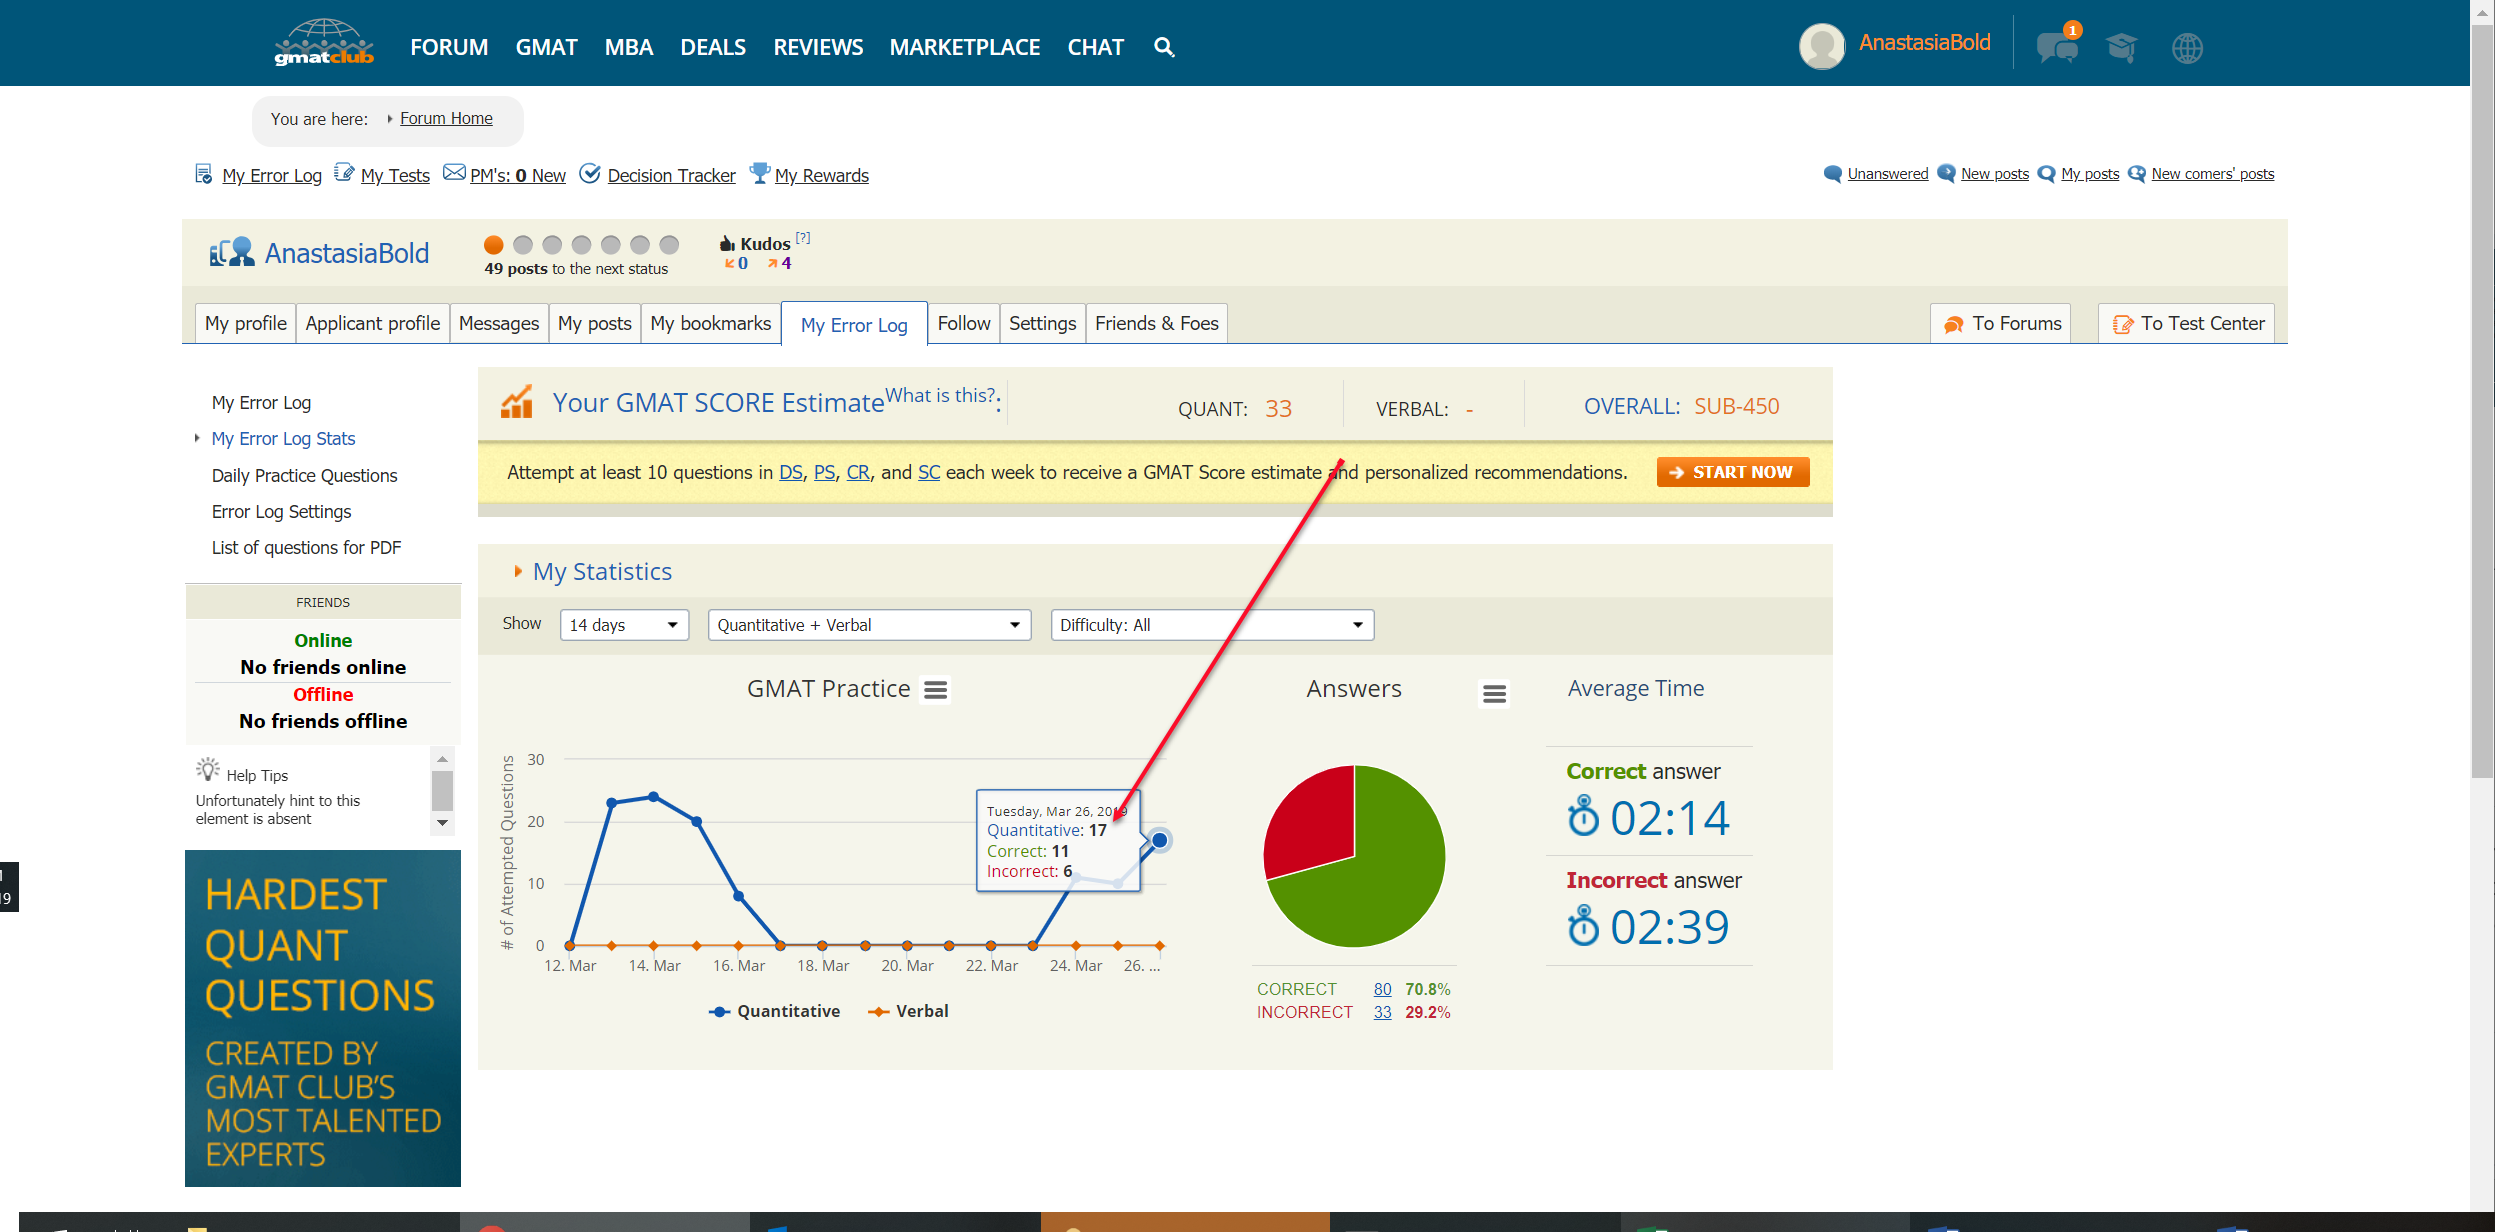Image resolution: width=2495 pixels, height=1232 pixels.
Task: Open the MARKETPLACE menu item
Action: [x=964, y=47]
